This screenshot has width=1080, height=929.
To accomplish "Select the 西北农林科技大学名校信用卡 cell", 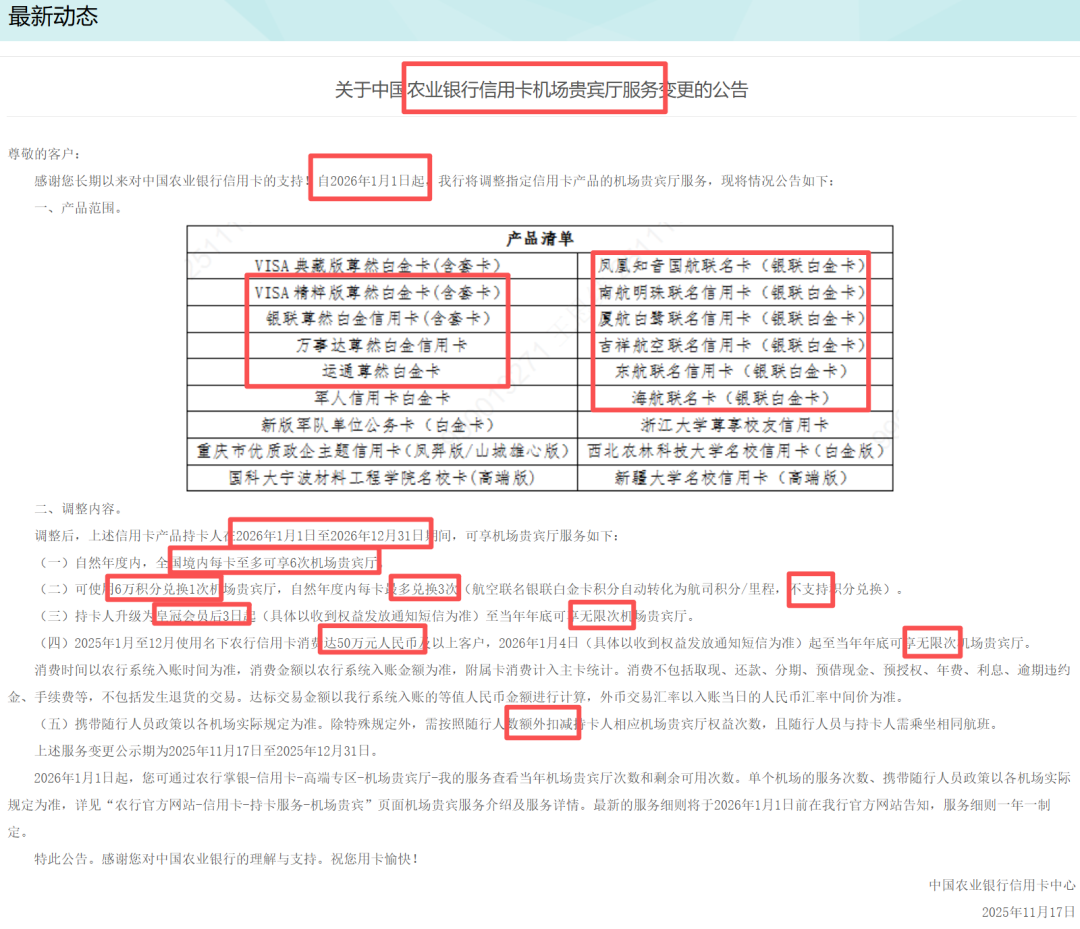I will tap(735, 451).
